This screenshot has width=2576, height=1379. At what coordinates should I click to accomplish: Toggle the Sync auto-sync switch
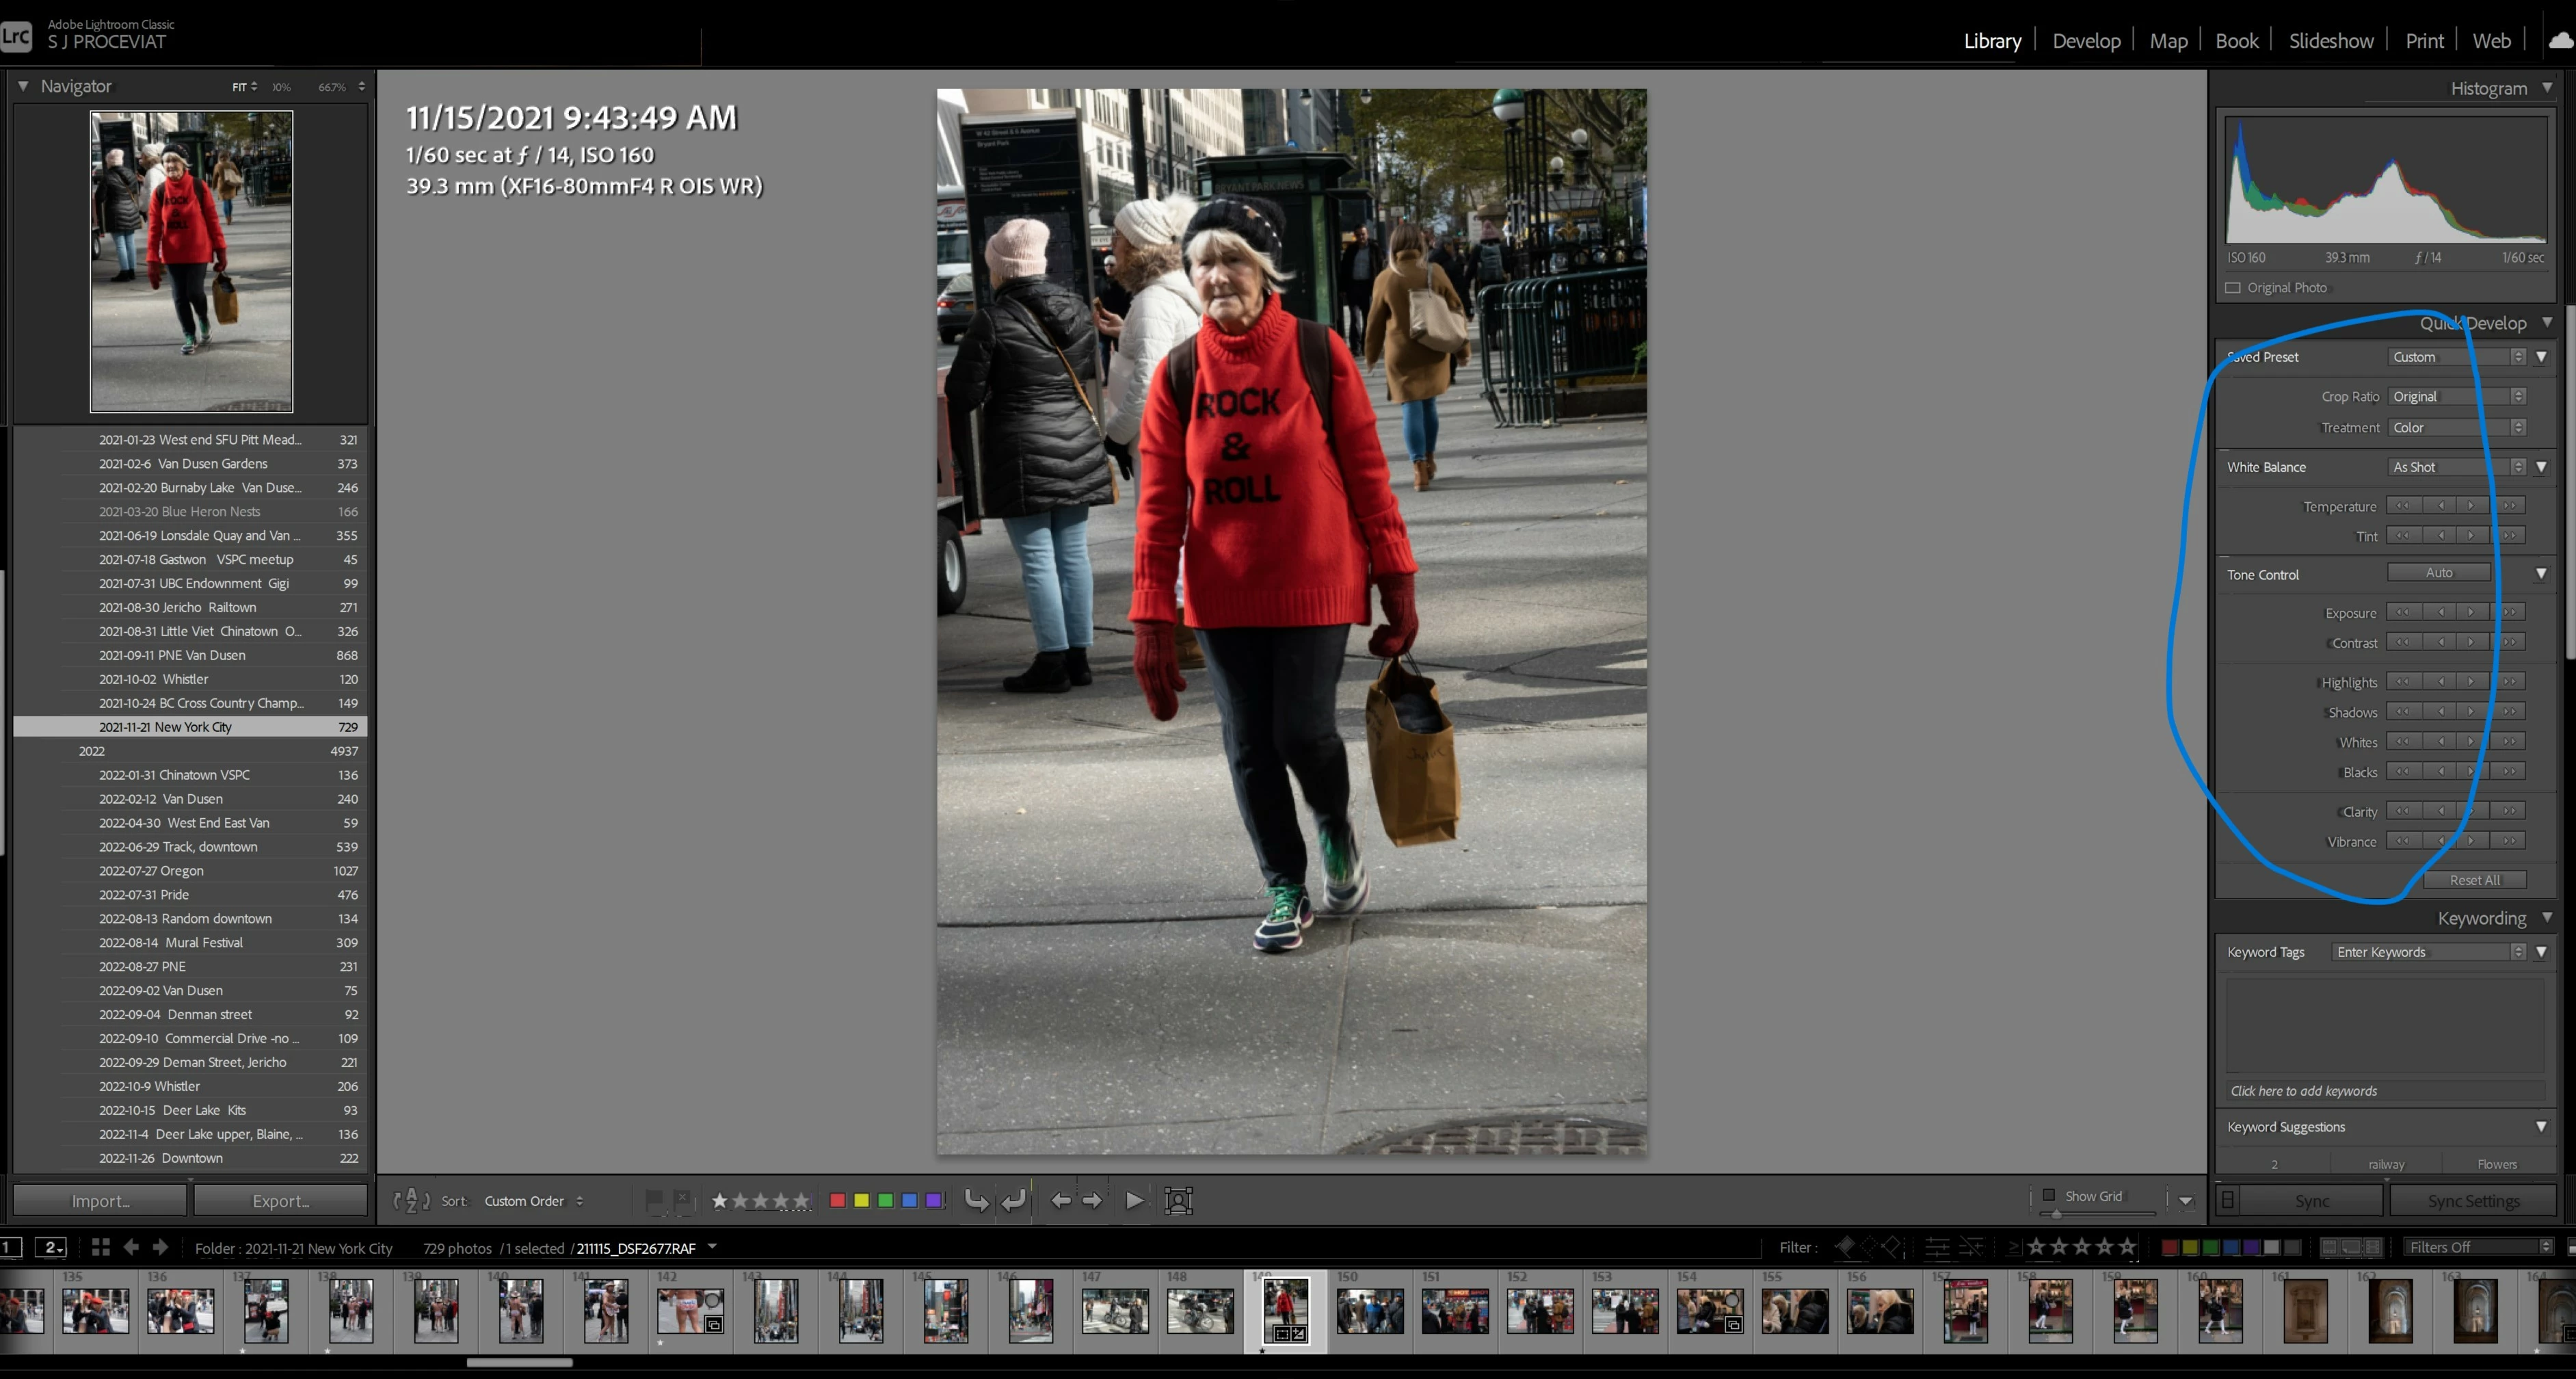coord(2228,1200)
